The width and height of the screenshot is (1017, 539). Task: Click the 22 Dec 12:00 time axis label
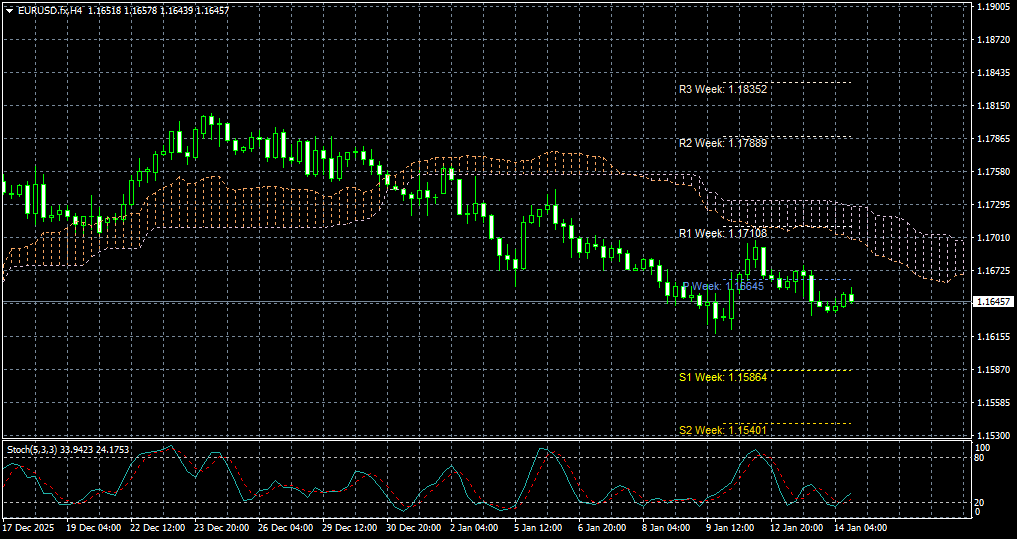point(156,528)
